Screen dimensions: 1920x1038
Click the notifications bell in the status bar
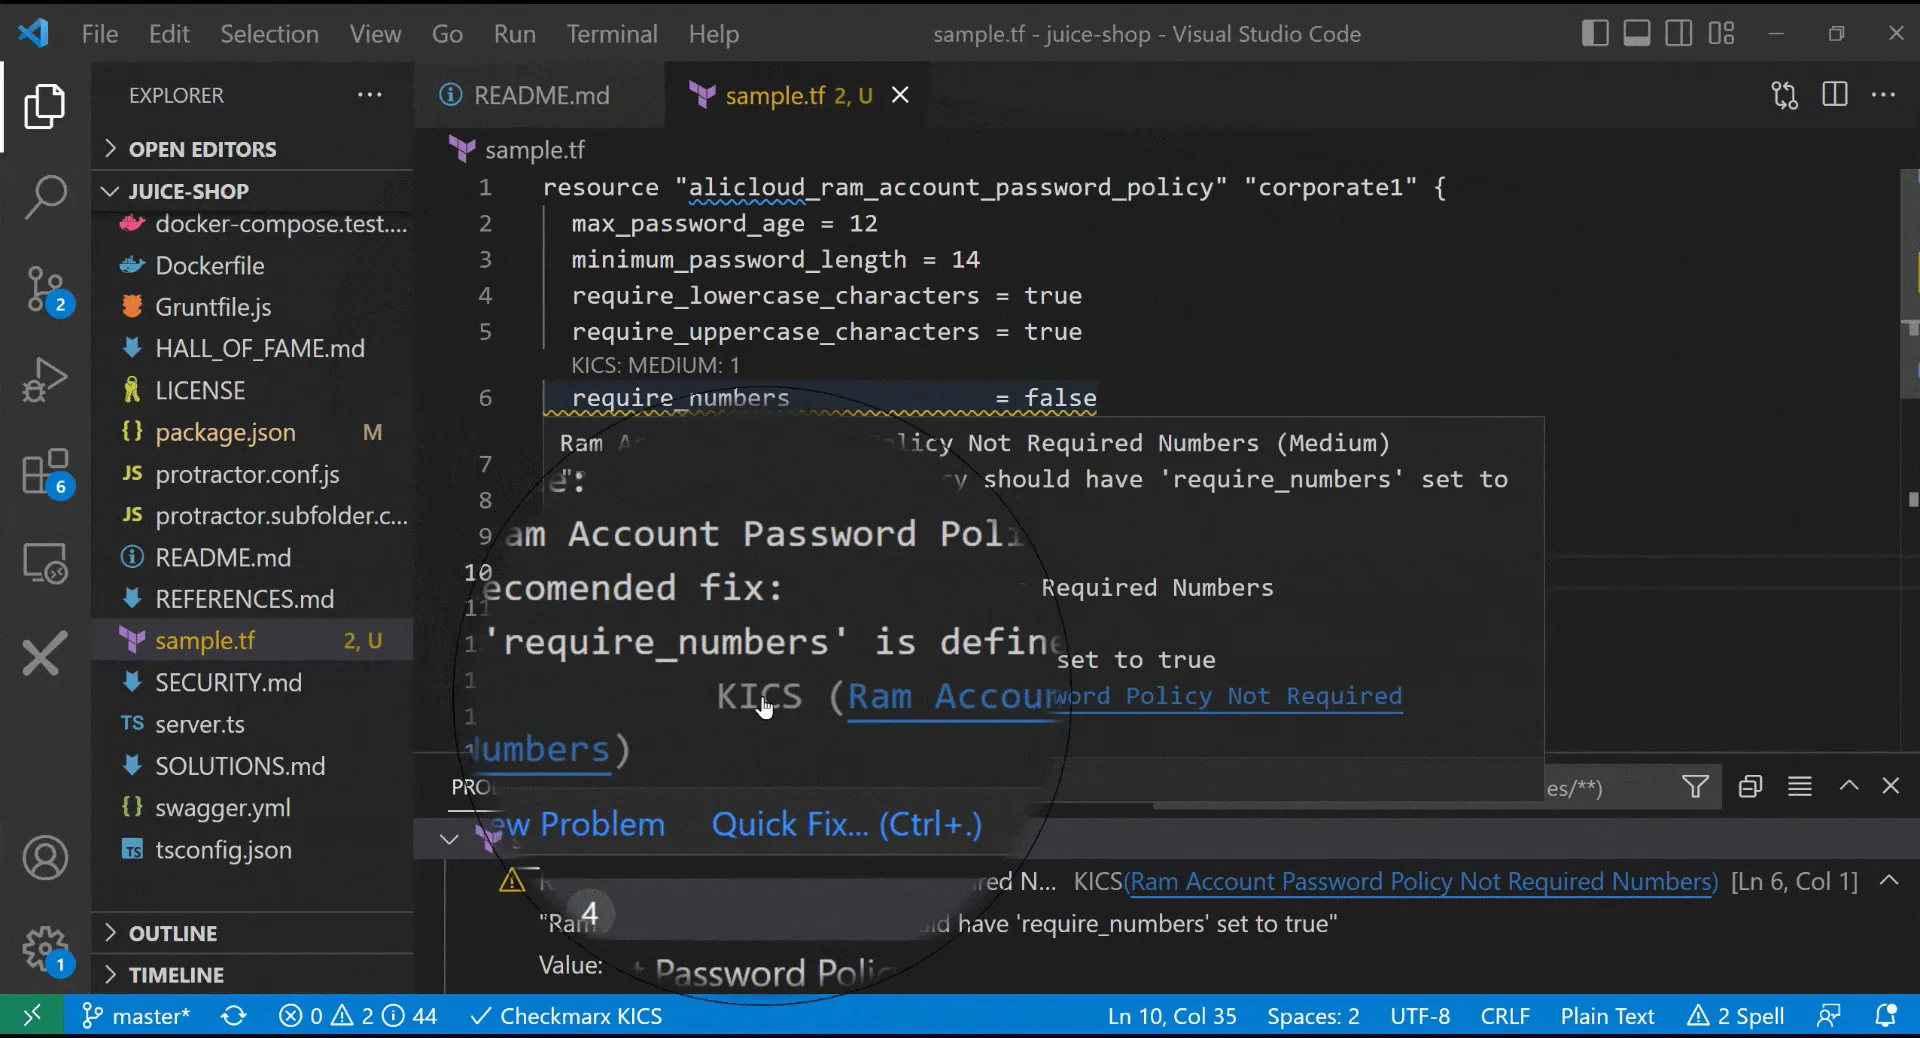1888,1016
